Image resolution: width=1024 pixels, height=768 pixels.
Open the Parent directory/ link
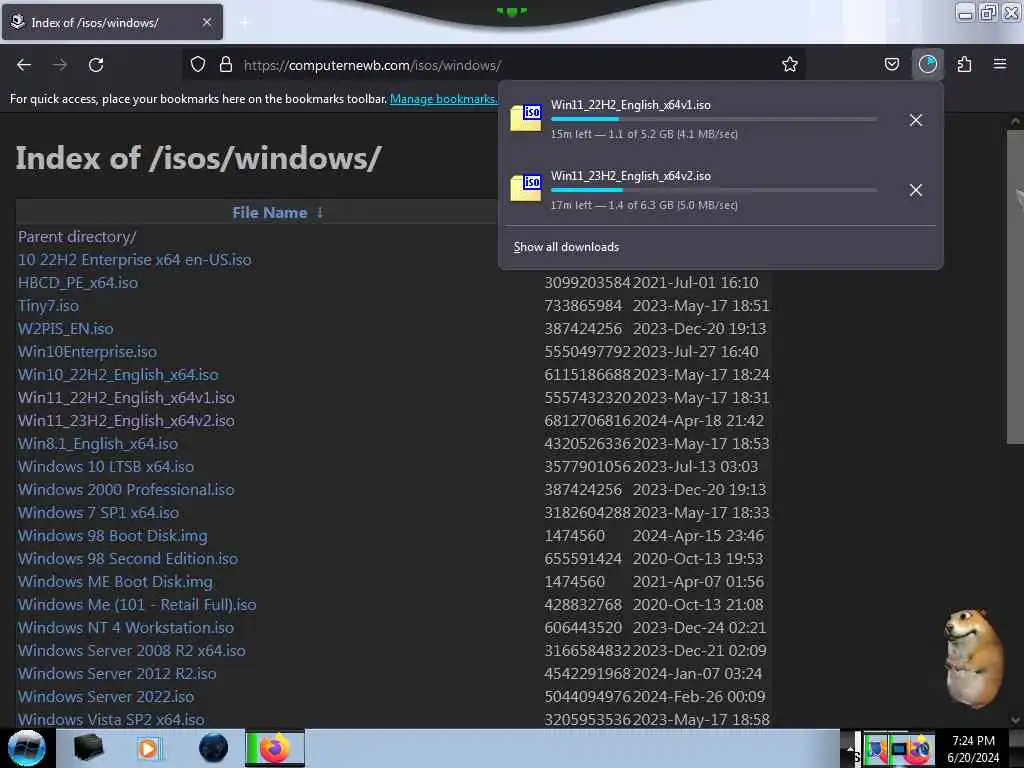(x=77, y=237)
